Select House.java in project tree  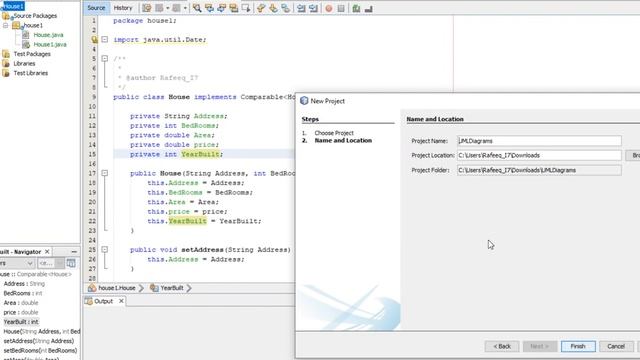coord(48,35)
